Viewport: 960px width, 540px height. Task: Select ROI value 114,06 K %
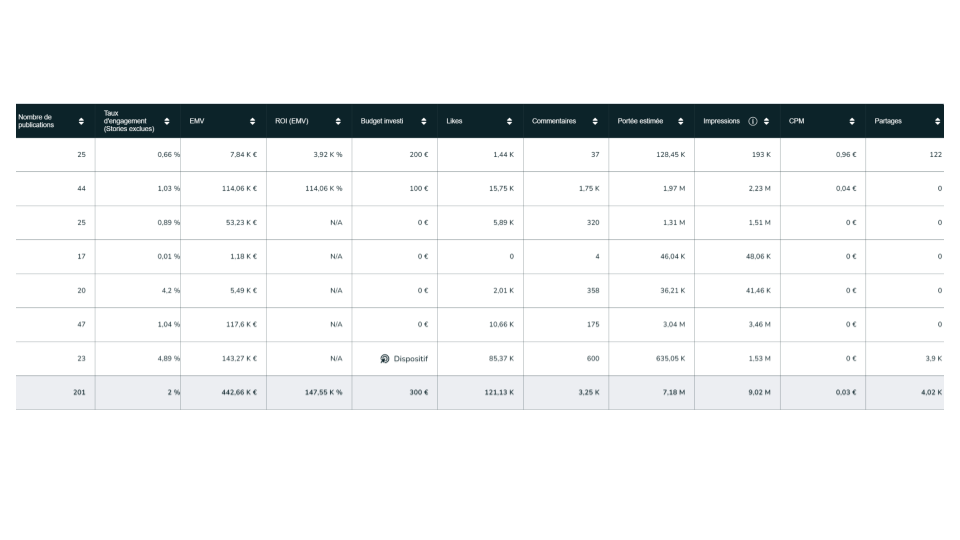(x=324, y=189)
